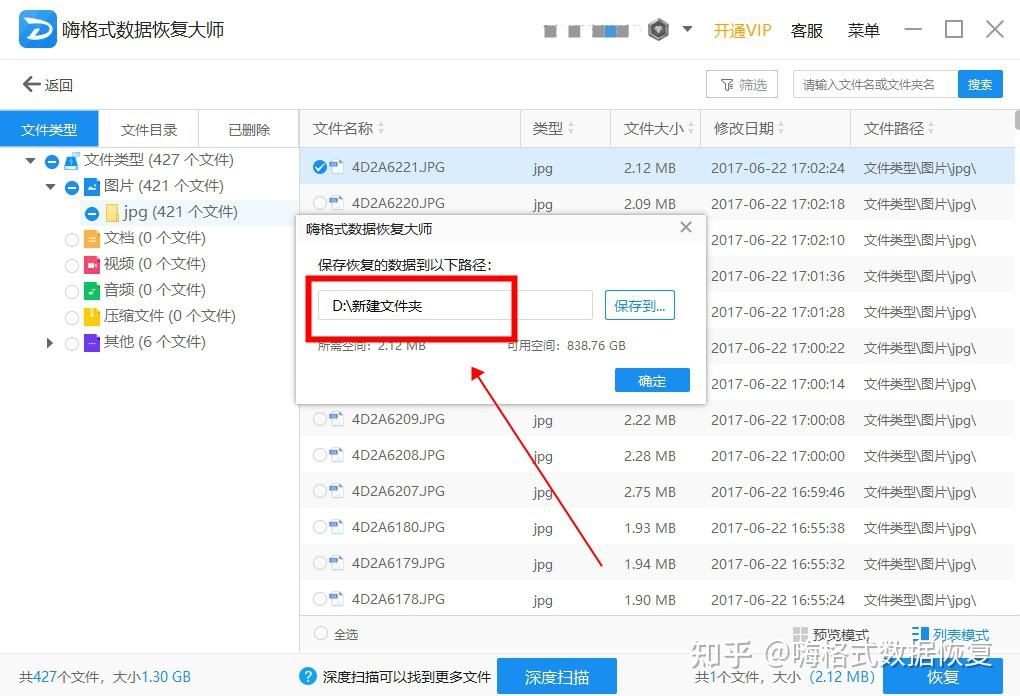Toggle 图片 (421 个文件) checkbox

[x=72, y=188]
